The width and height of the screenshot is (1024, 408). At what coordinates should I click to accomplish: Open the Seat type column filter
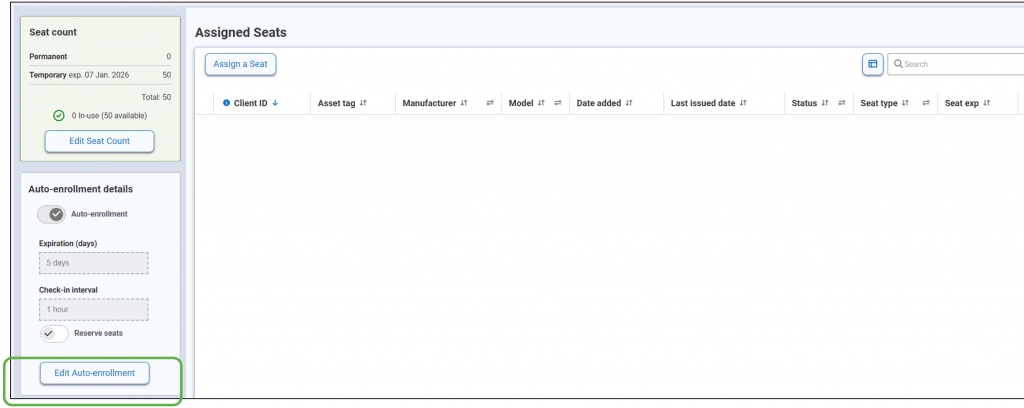[x=926, y=103]
